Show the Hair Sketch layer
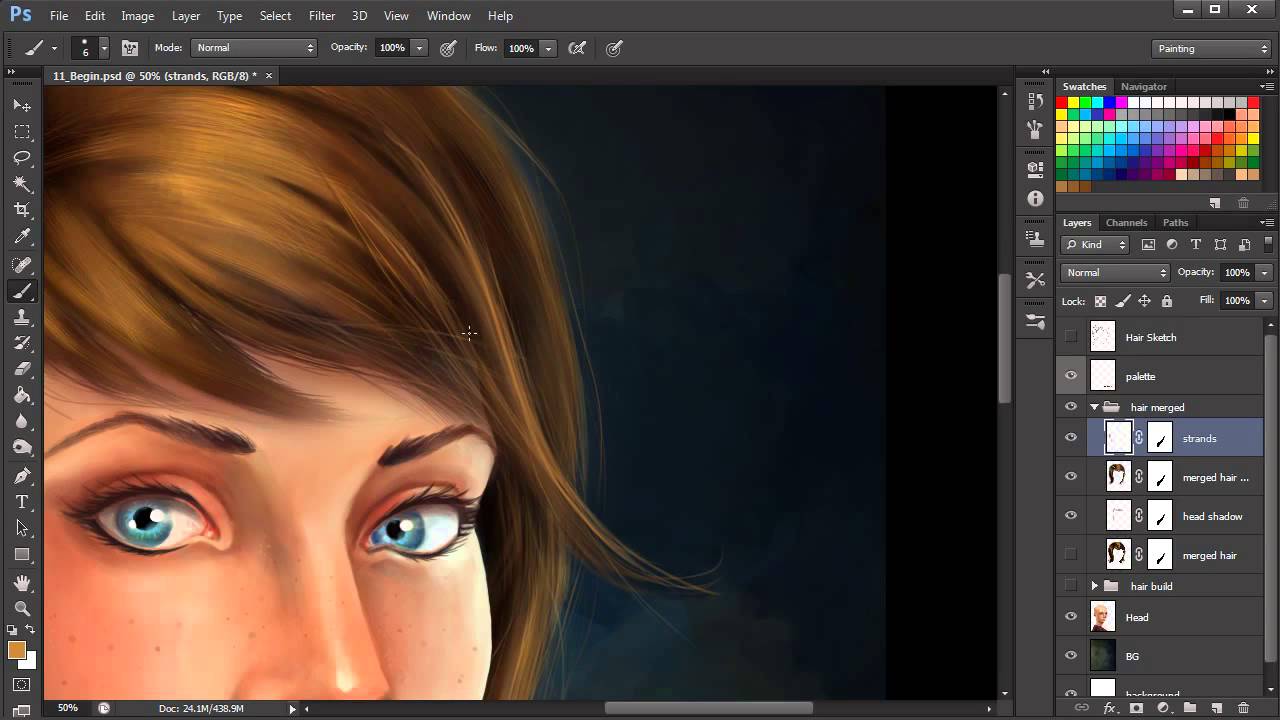The width and height of the screenshot is (1280, 720). [1071, 337]
